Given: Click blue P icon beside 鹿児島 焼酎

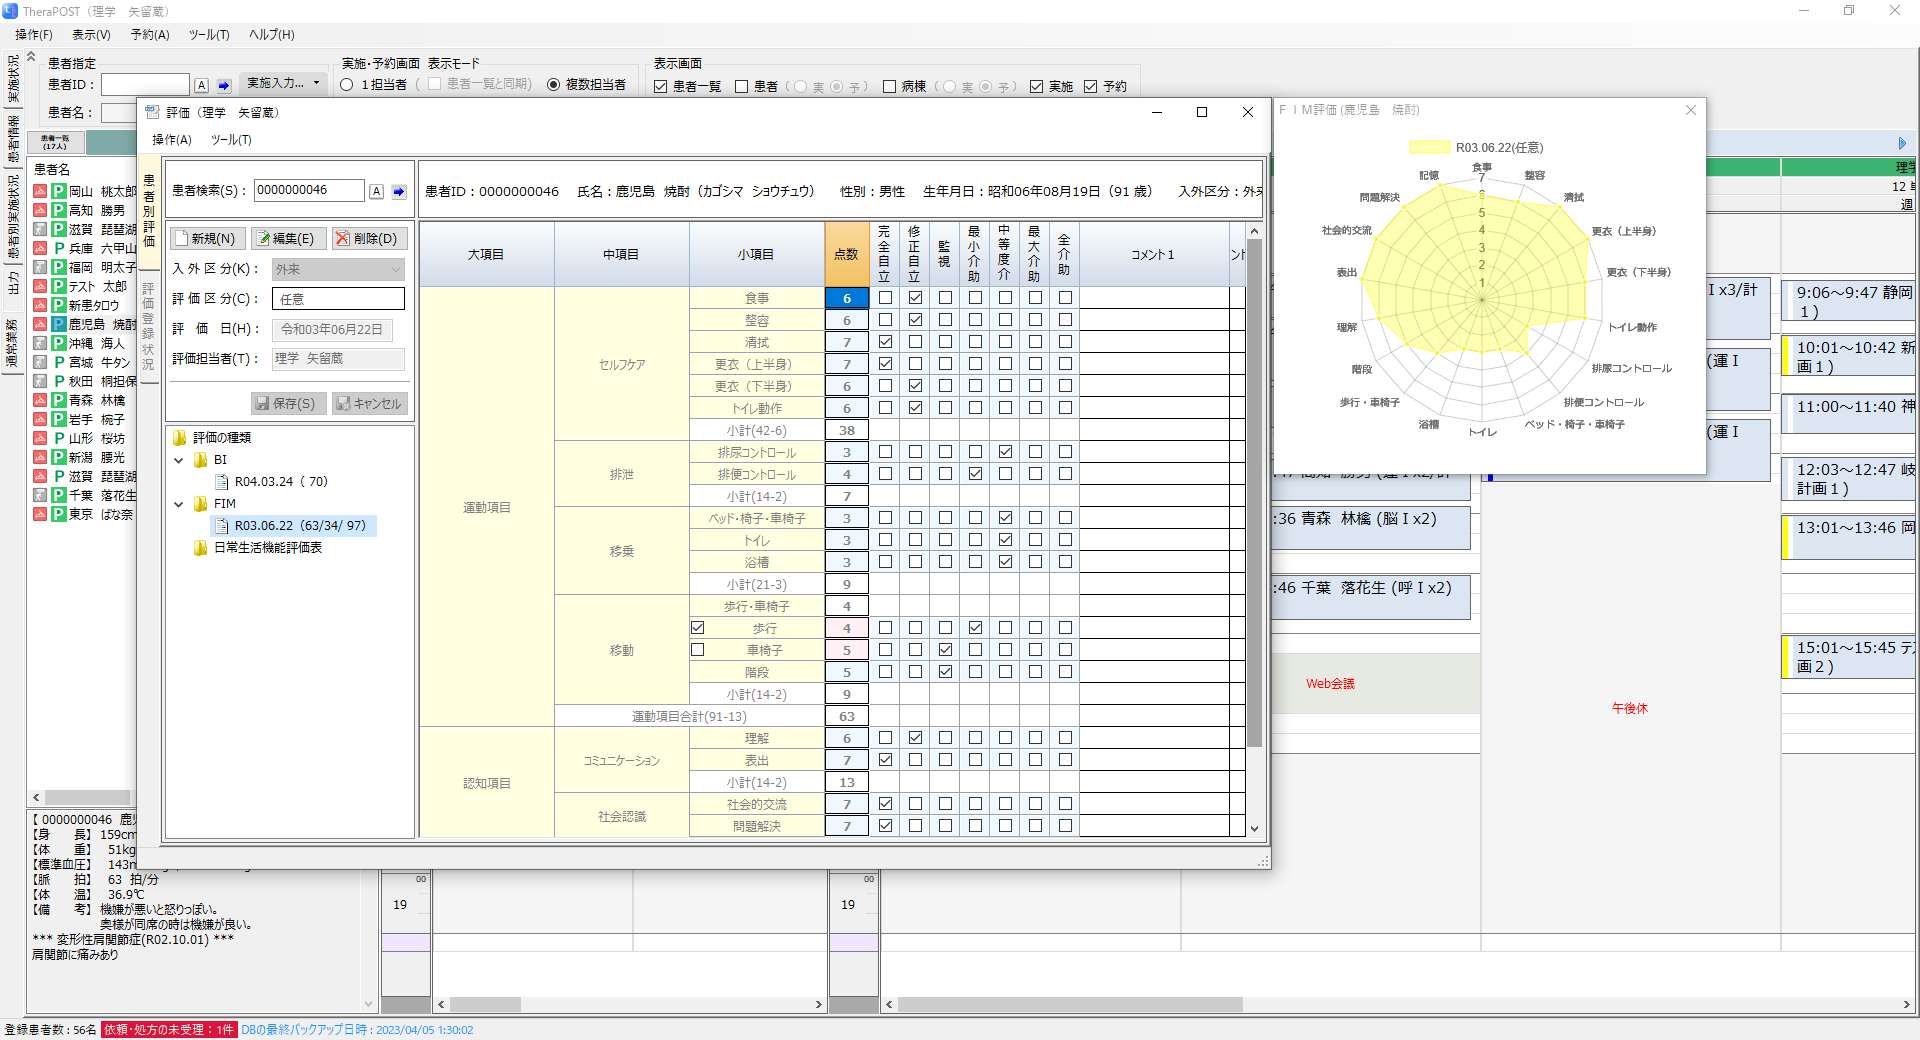Looking at the screenshot, I should (59, 324).
